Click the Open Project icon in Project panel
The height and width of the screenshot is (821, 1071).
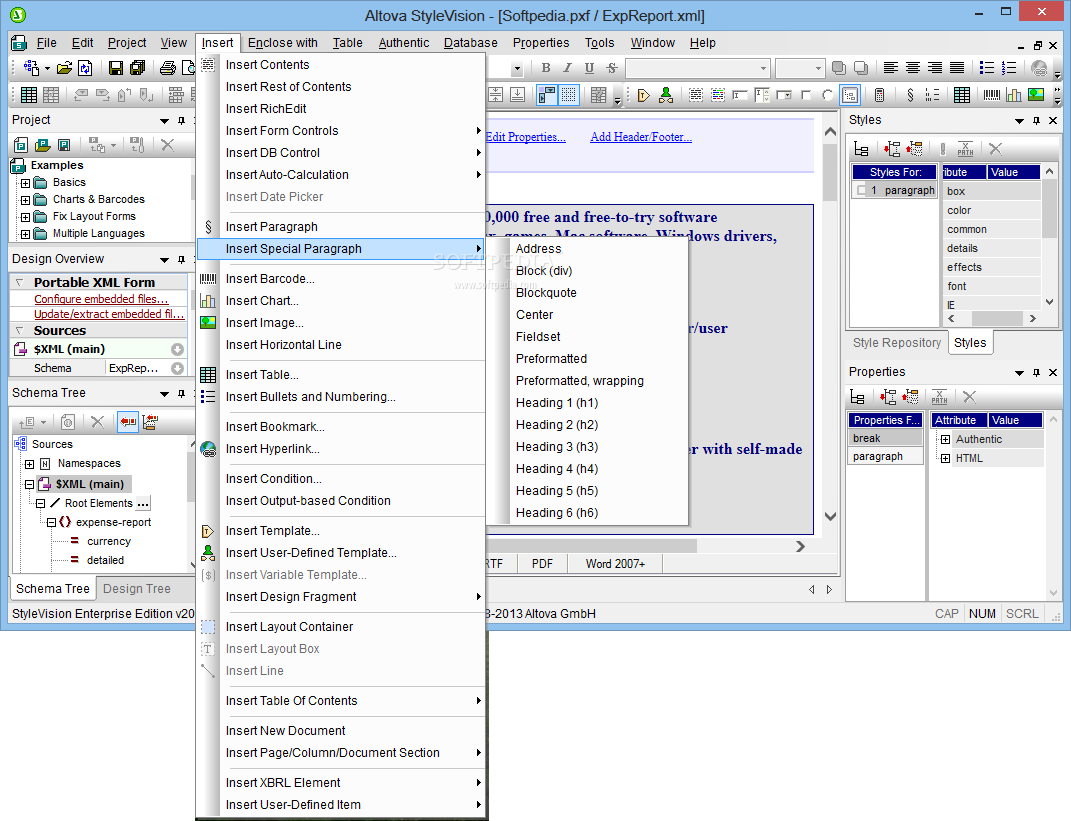coord(42,145)
